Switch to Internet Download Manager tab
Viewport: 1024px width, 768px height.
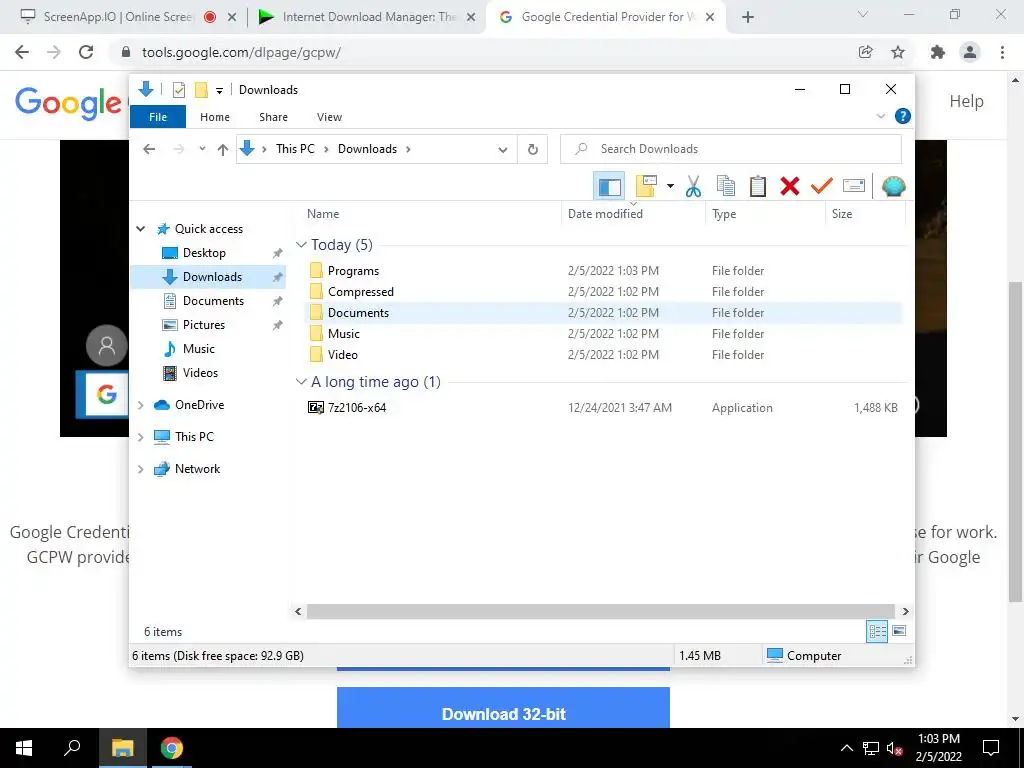coord(369,17)
